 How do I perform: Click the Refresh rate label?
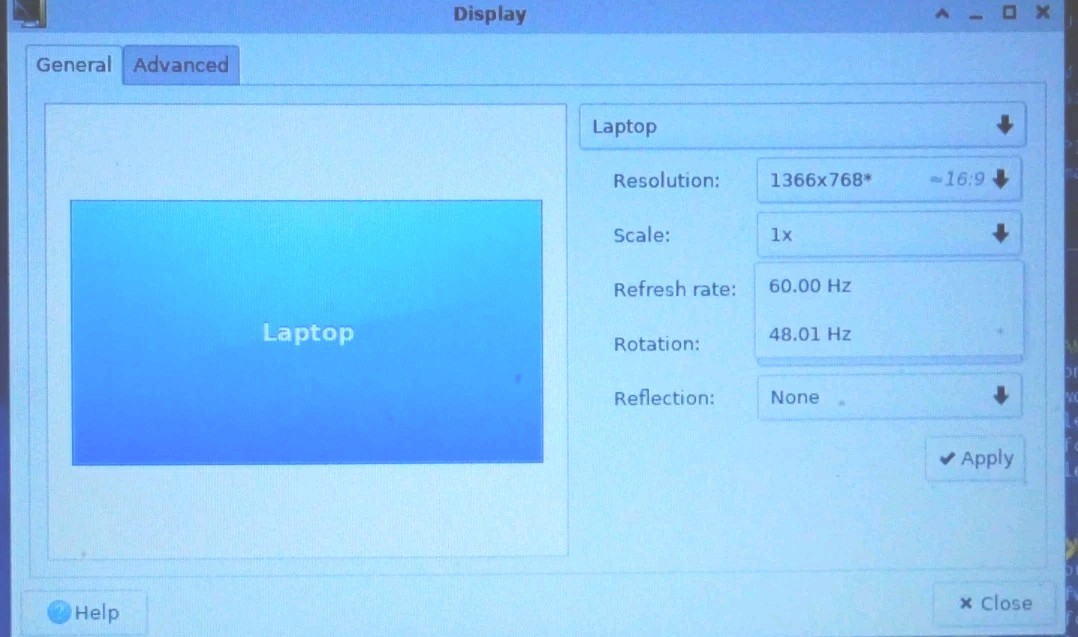point(674,289)
